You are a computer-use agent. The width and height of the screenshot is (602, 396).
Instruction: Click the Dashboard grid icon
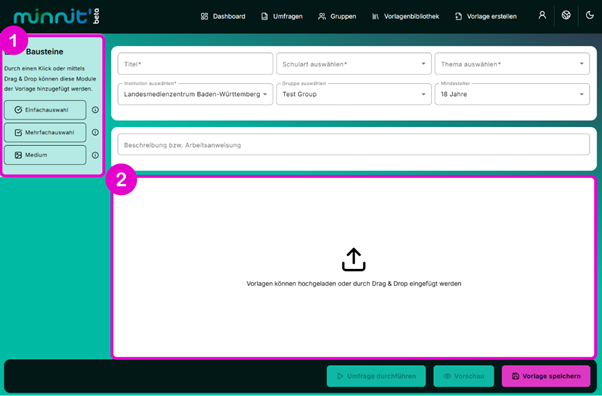tap(204, 17)
